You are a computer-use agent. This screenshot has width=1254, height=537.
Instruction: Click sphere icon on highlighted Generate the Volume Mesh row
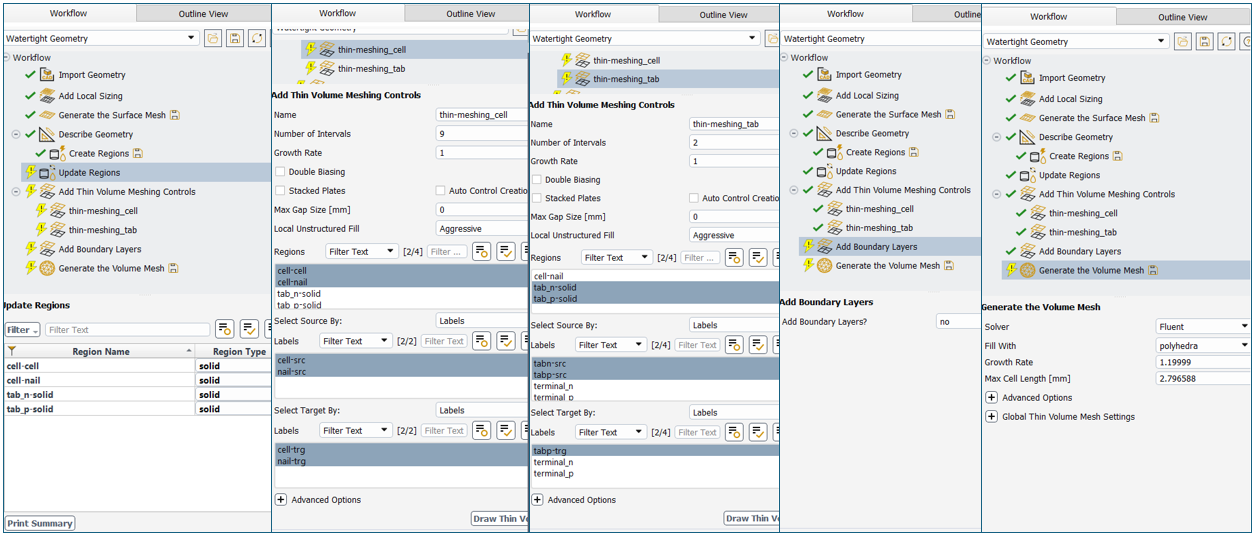coord(1027,270)
